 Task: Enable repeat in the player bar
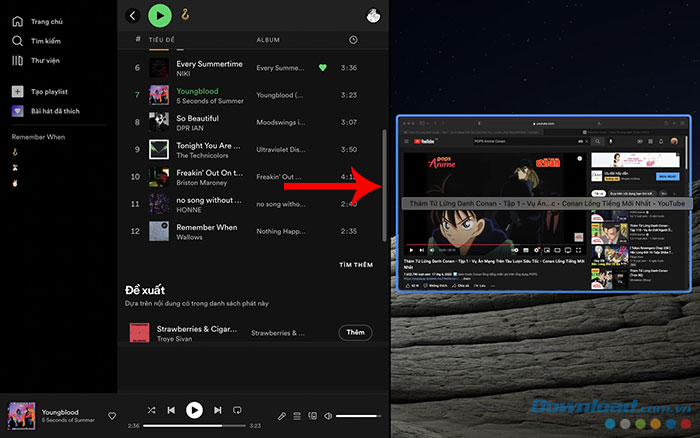238,410
